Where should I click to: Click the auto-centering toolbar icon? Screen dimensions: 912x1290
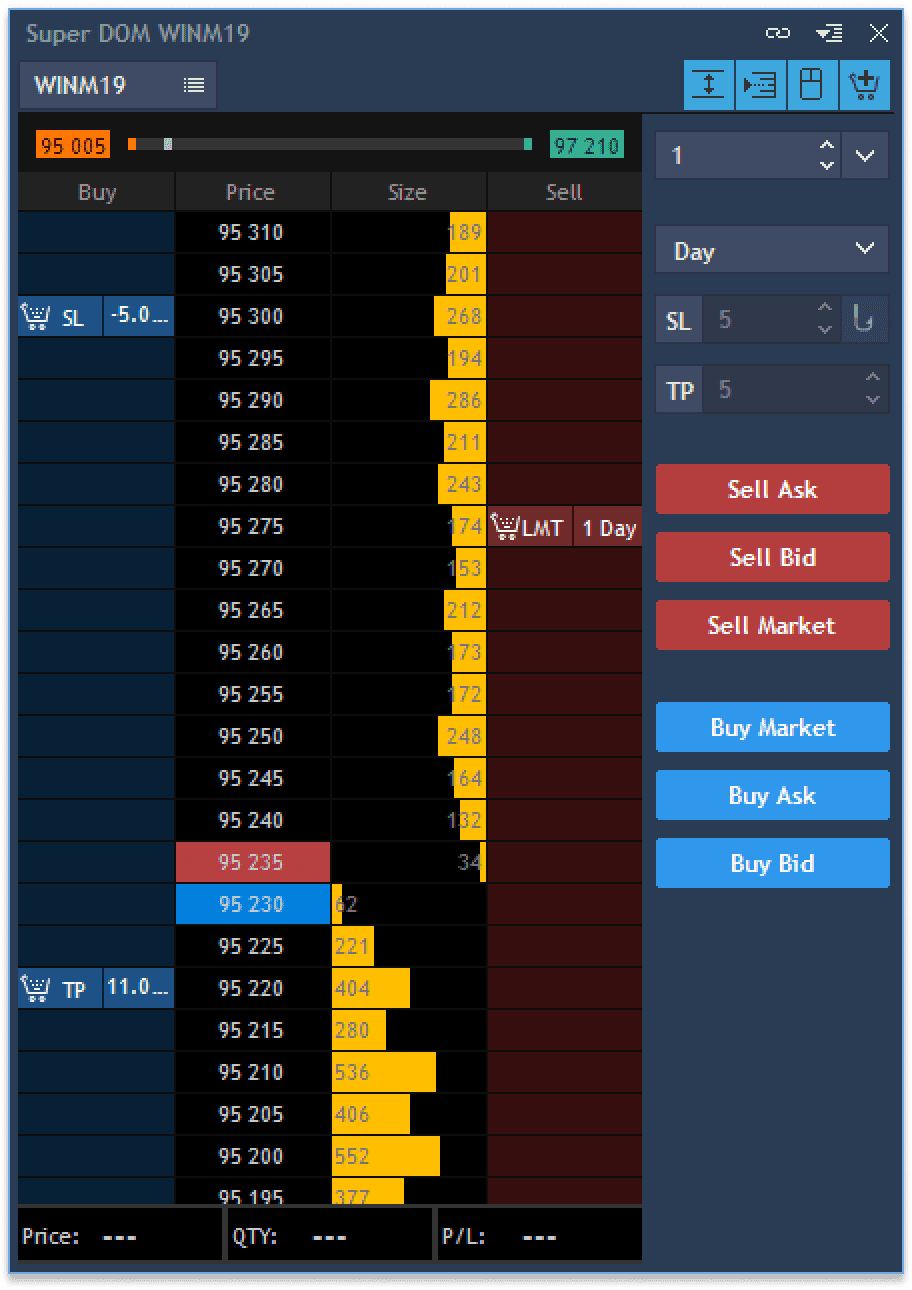coord(708,85)
